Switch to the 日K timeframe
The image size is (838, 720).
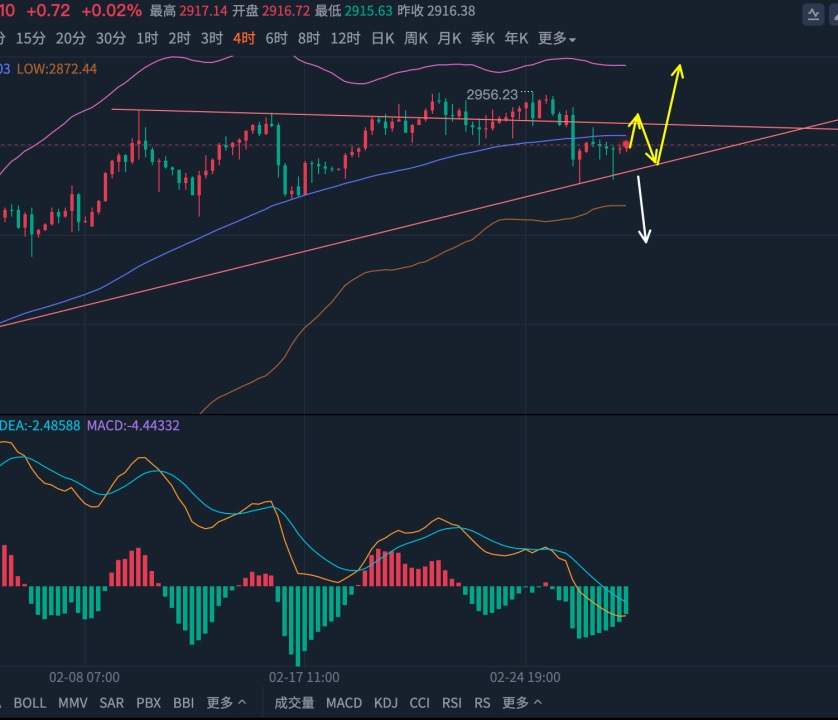click(x=383, y=38)
